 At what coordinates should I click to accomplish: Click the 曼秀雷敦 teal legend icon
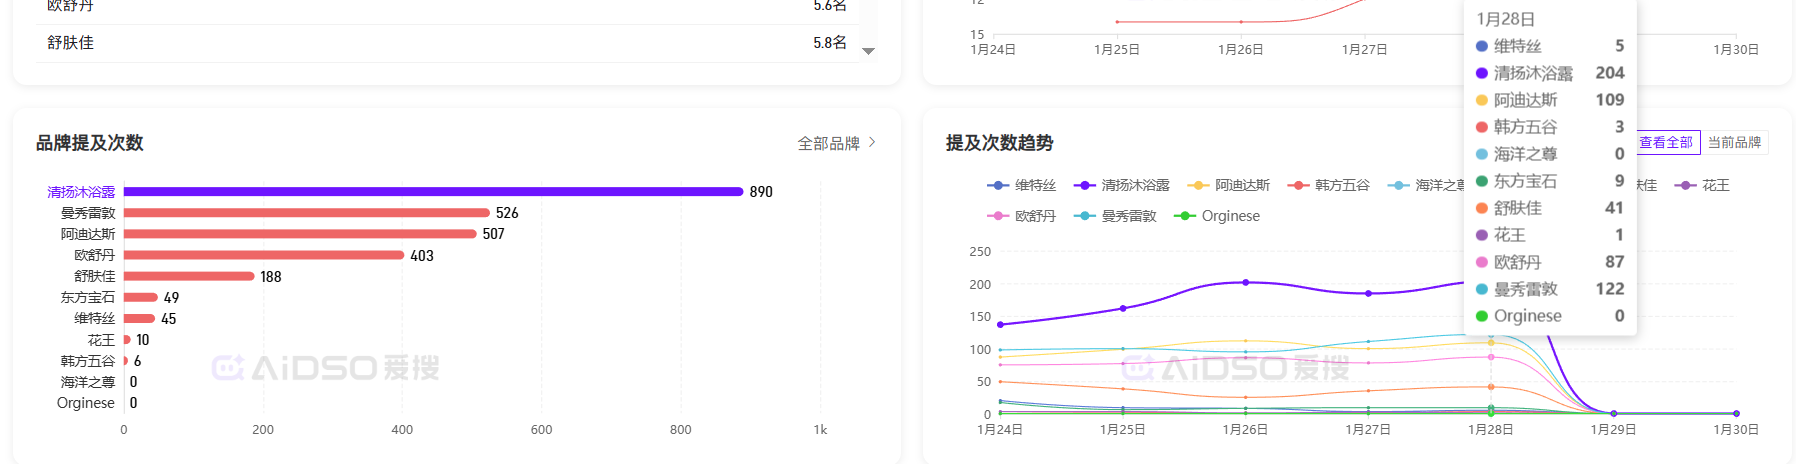(x=1085, y=216)
